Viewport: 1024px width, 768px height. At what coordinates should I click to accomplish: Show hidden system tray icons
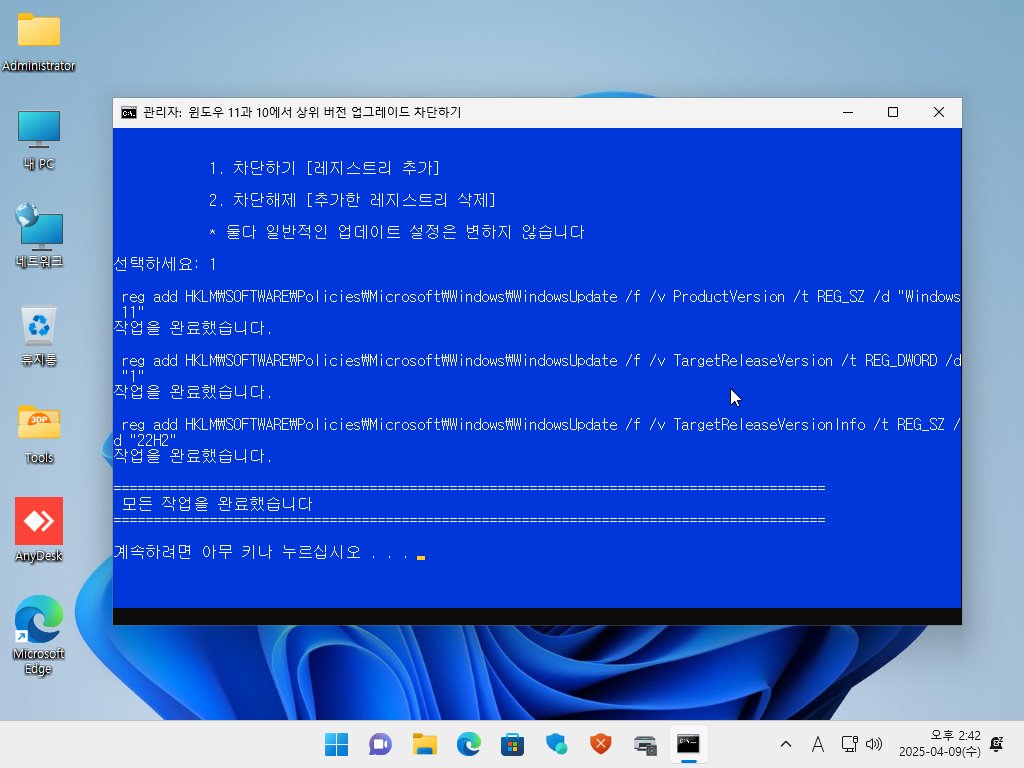pos(786,744)
